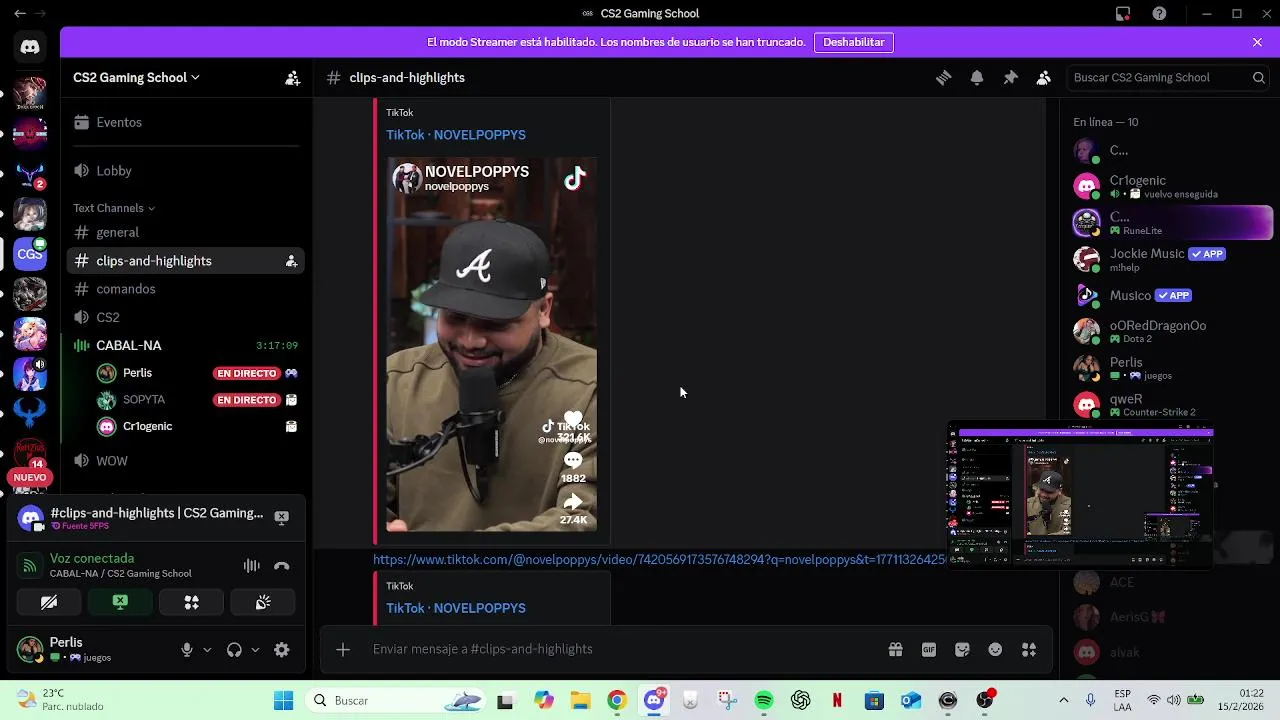This screenshot has height=720, width=1280.
Task: Collapse Text Channels category
Action: point(114,208)
